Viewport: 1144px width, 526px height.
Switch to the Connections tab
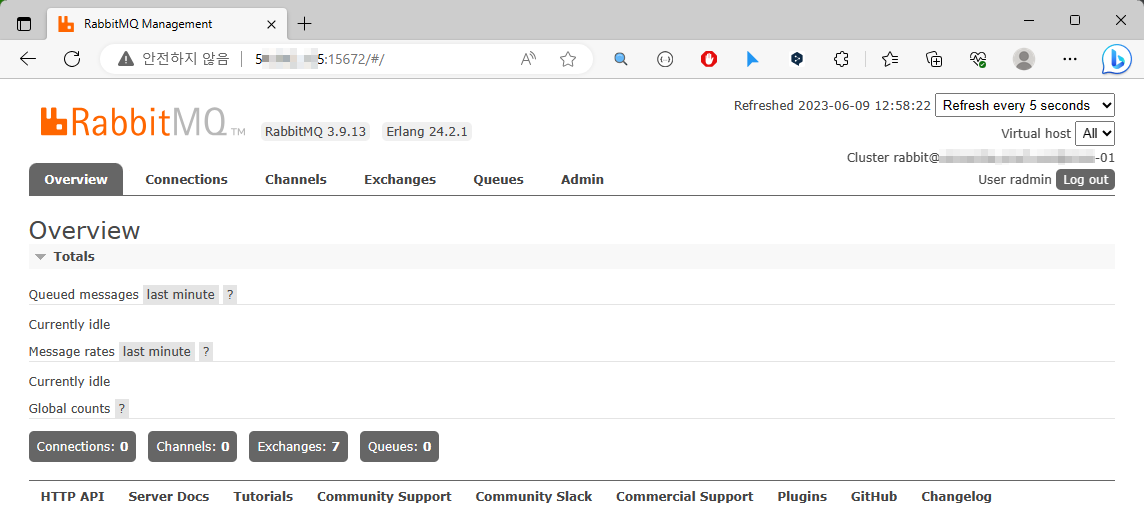(x=186, y=179)
